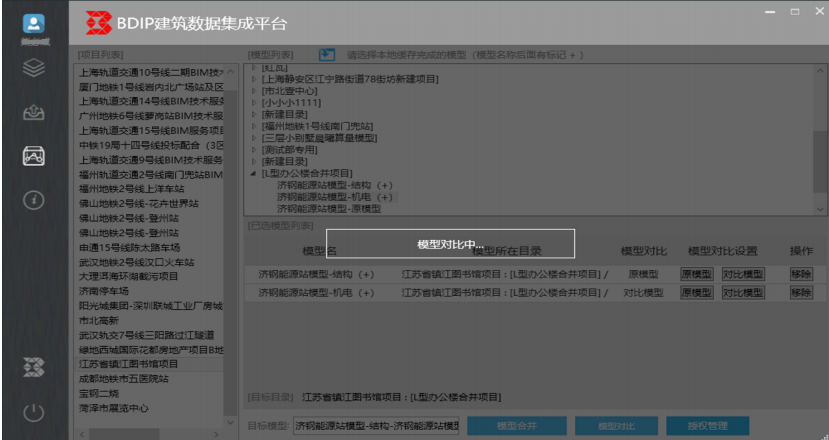
Task: Select the model picture icon in sidebar
Action: pyautogui.click(x=33, y=156)
